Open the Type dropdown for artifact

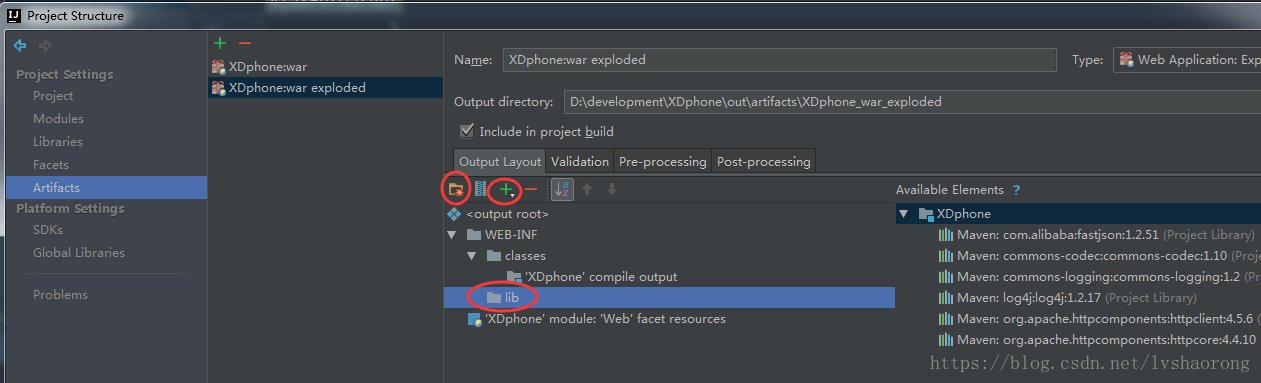(x=1187, y=60)
